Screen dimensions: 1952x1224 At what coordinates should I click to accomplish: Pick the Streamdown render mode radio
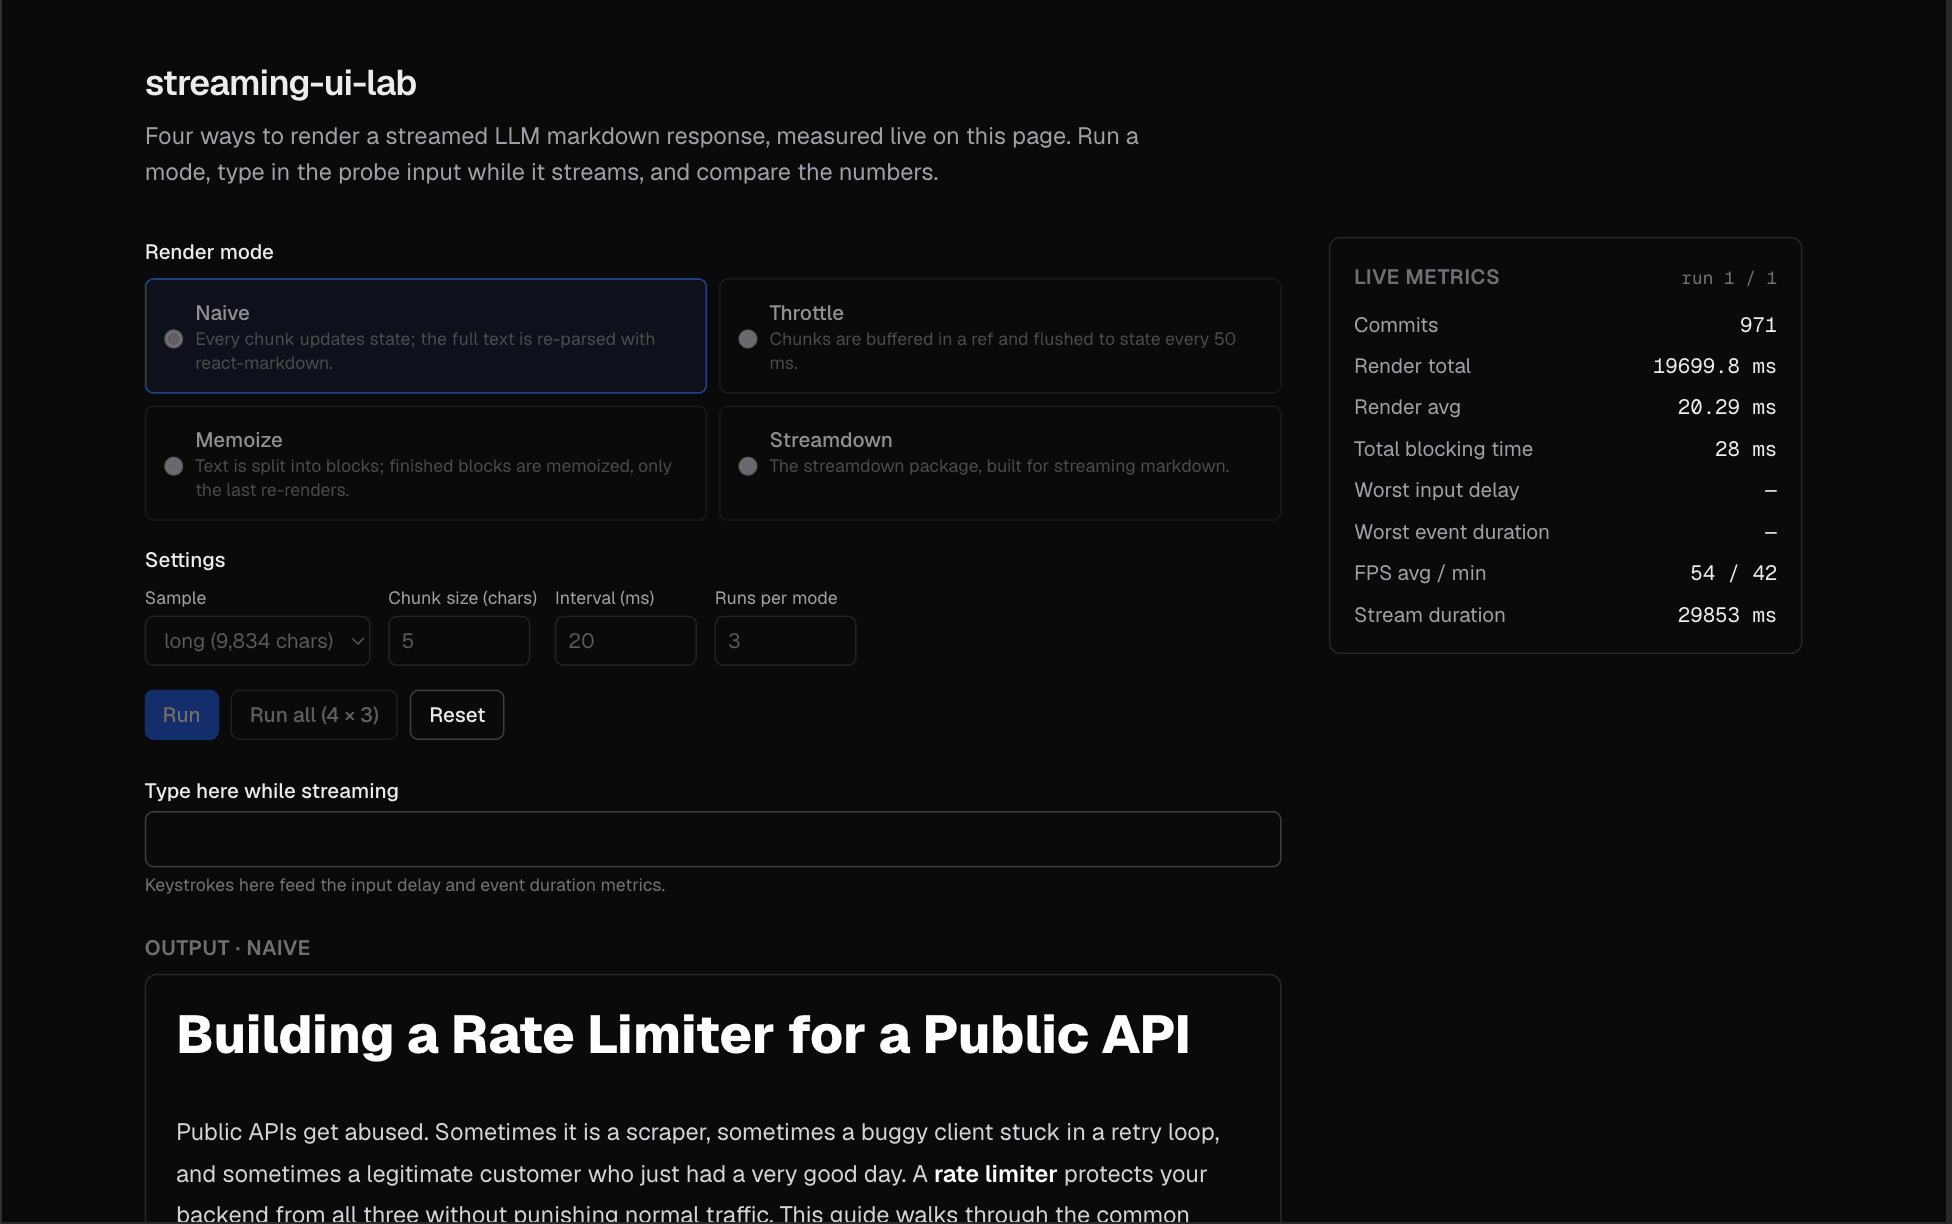point(748,466)
